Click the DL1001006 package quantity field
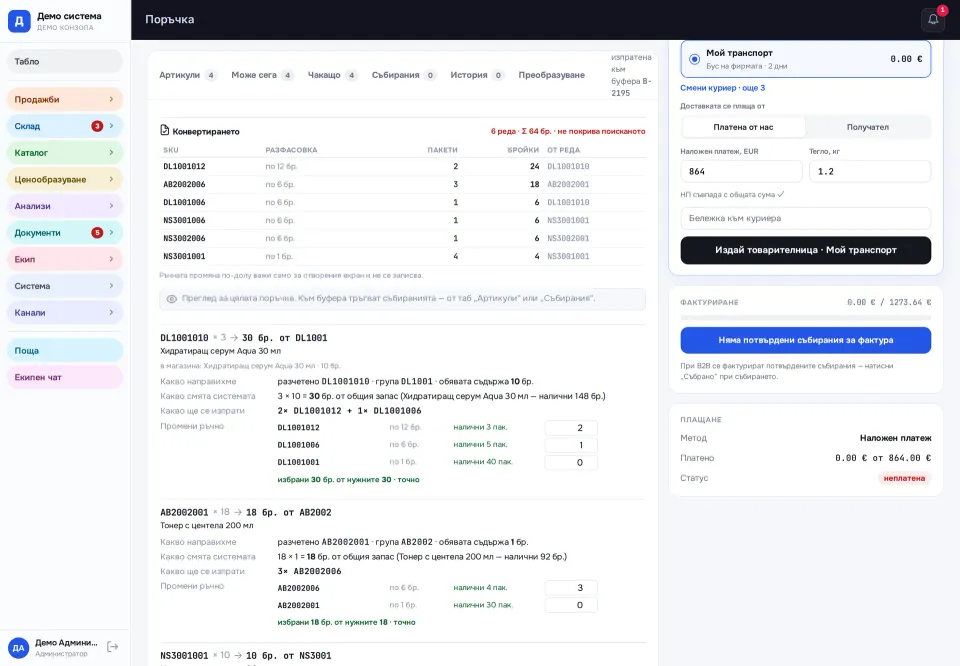The height and width of the screenshot is (666, 960). click(571, 445)
